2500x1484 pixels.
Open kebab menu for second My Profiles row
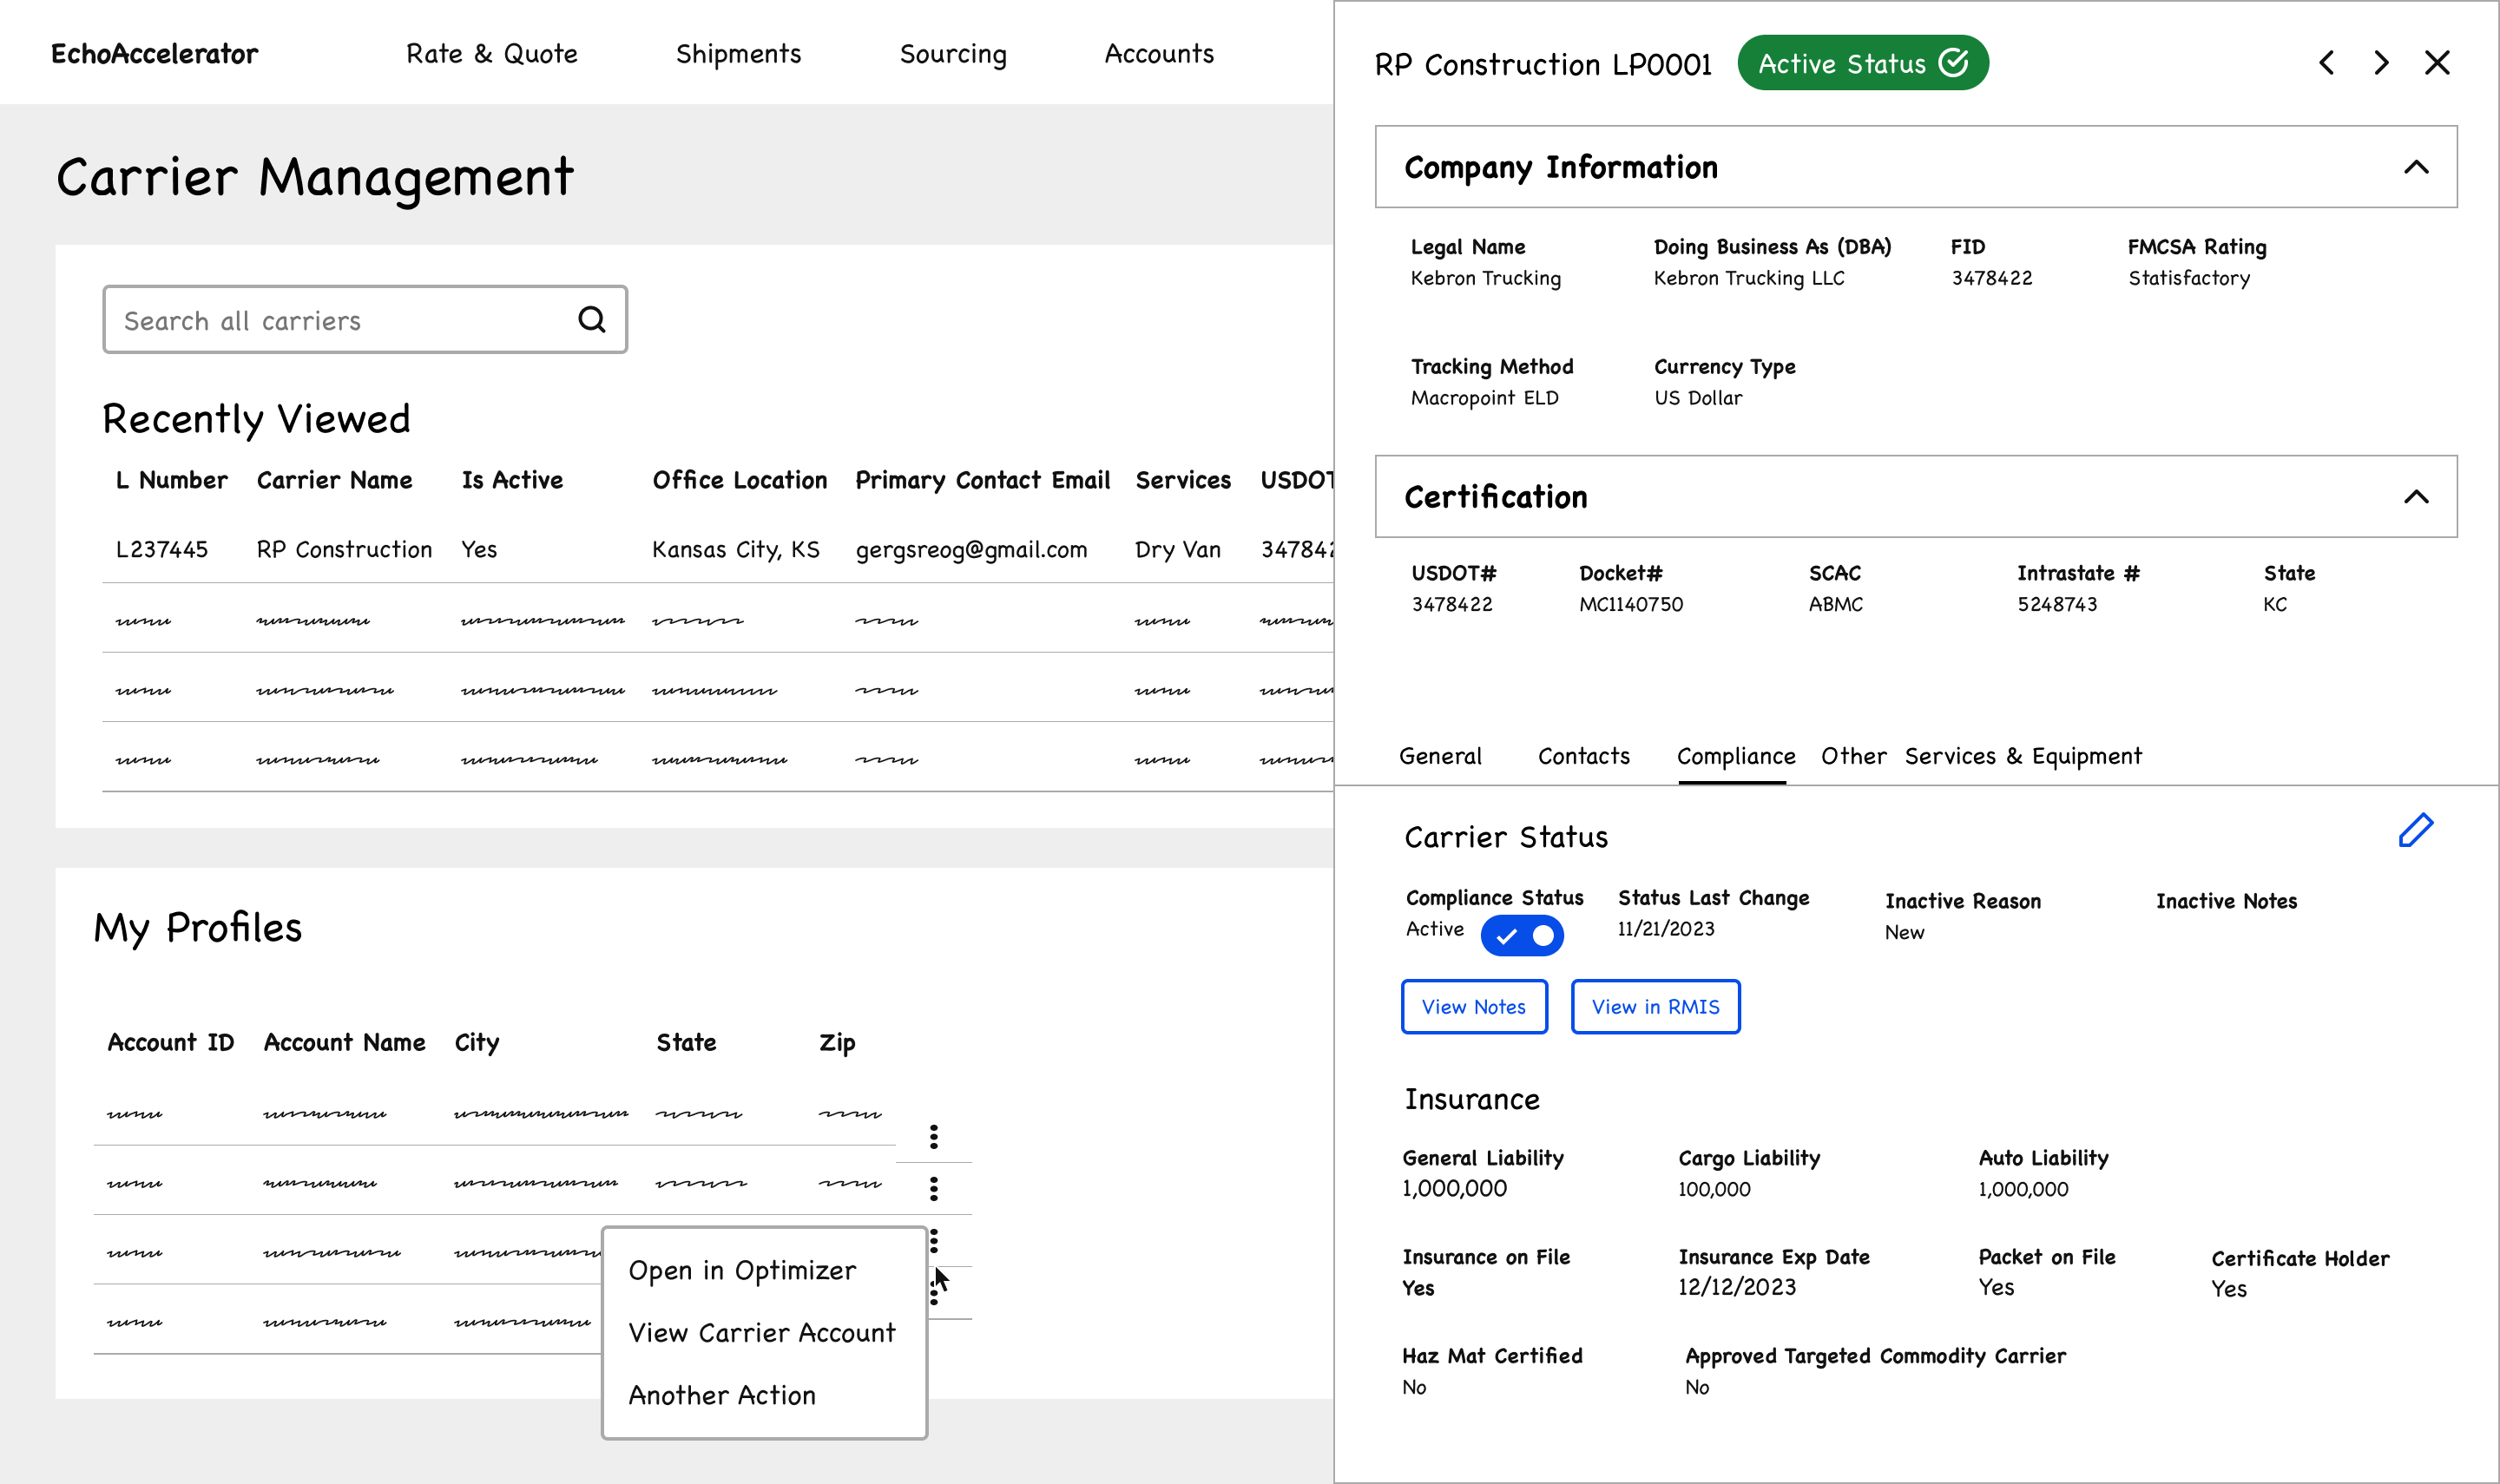coord(933,1189)
